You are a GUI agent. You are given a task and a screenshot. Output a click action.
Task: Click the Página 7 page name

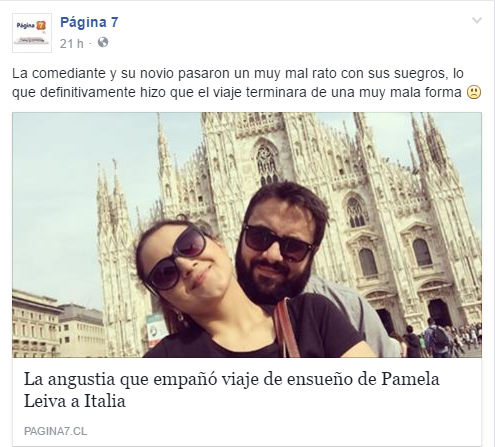[x=89, y=22]
